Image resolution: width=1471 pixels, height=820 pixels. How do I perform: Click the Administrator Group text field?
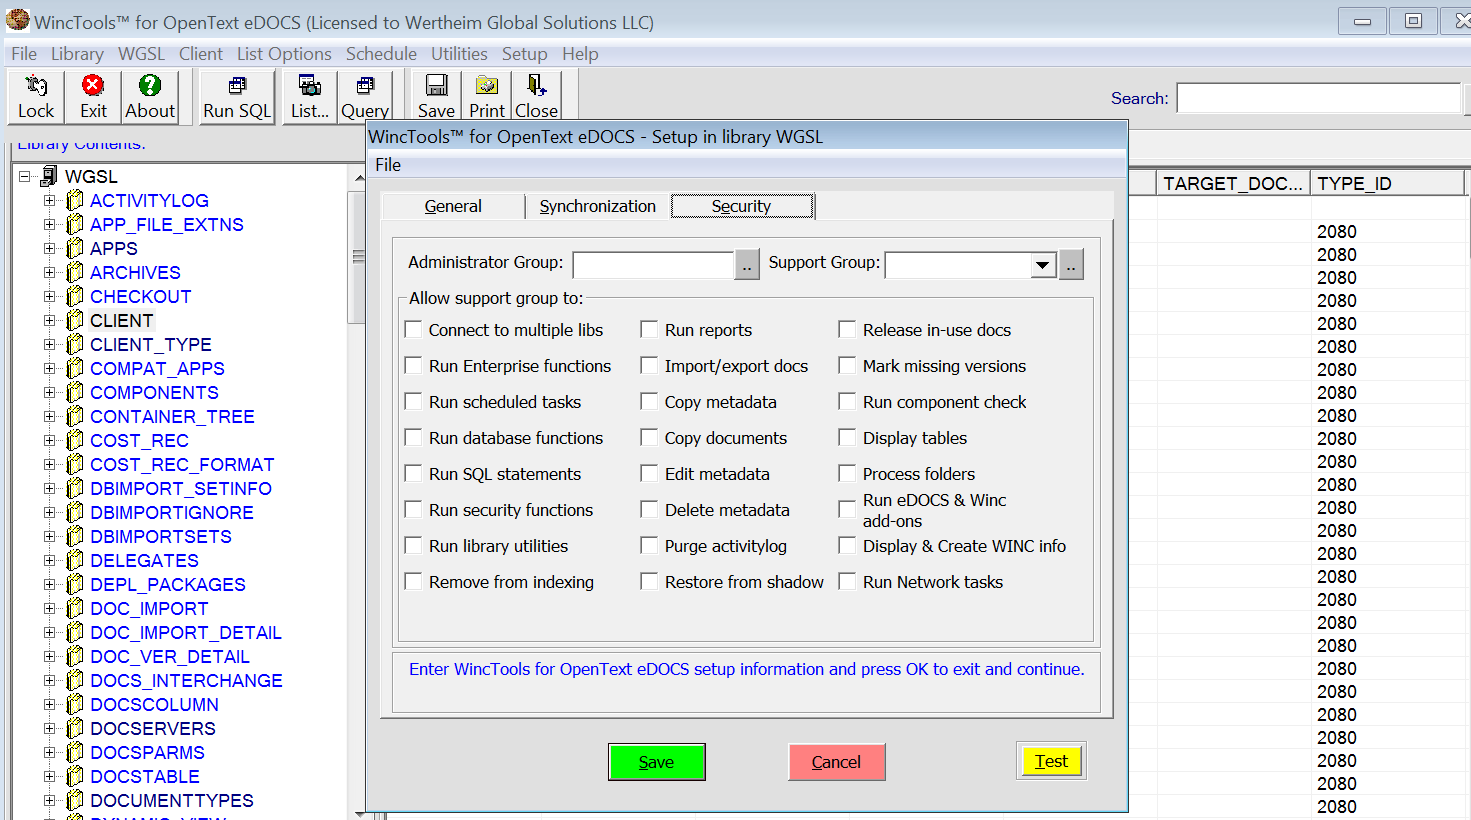[x=653, y=265]
